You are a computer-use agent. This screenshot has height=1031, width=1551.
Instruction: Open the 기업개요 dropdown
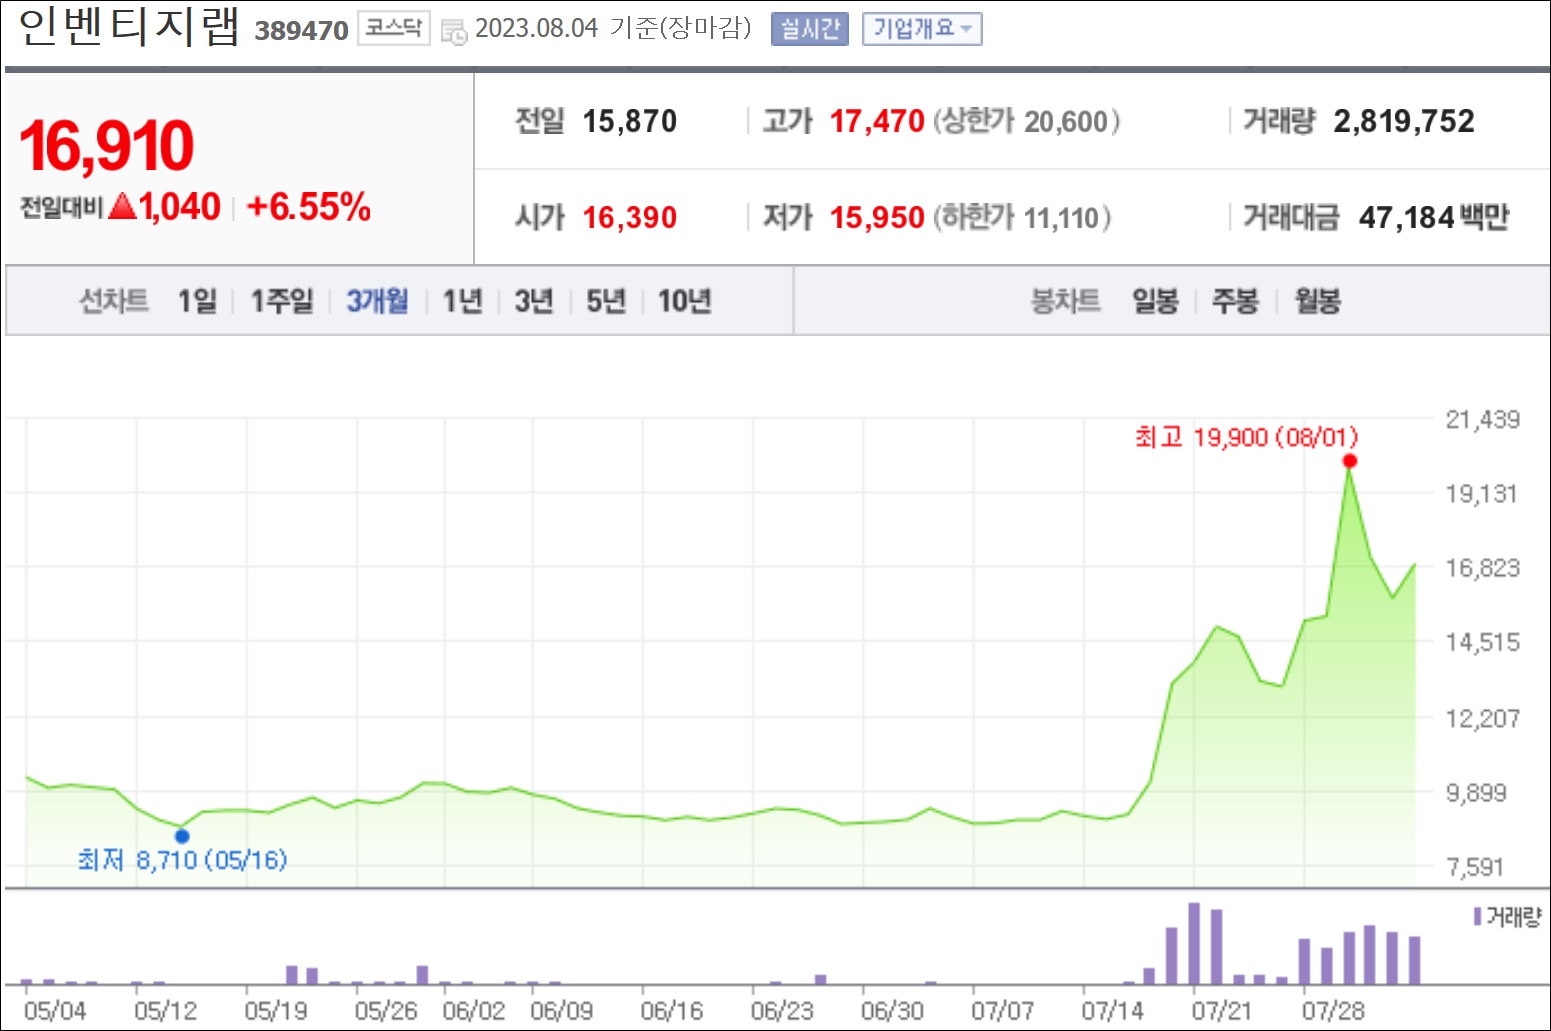[922, 29]
